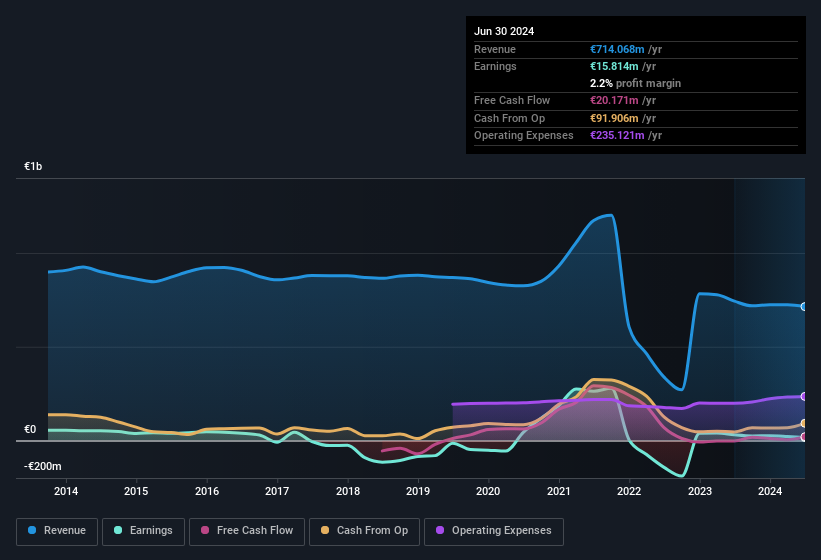Click the pink Free Cash Flow end marker
The image size is (821, 560).
pyautogui.click(x=804, y=437)
